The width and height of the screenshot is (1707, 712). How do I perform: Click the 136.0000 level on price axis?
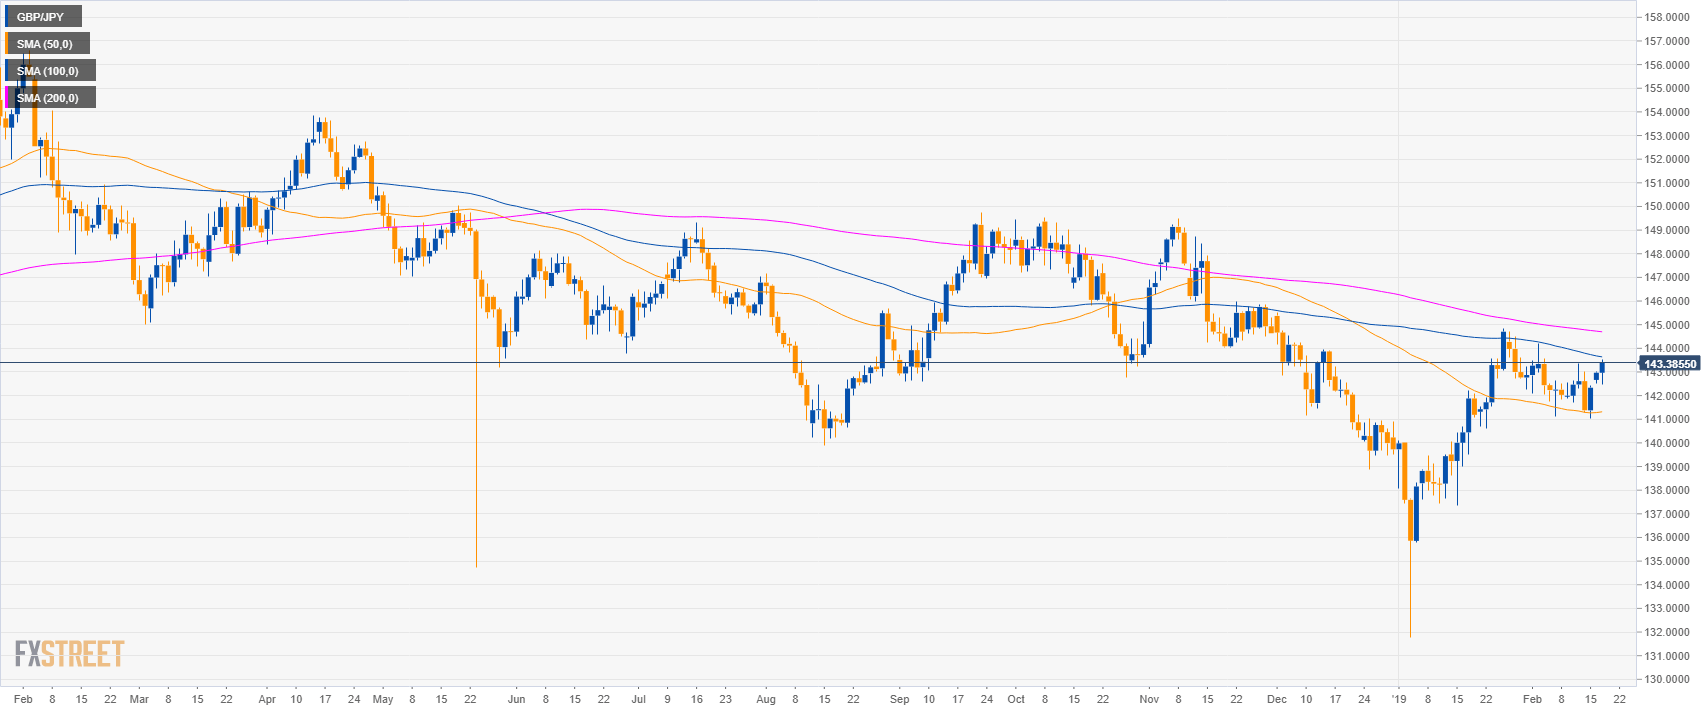pyautogui.click(x=1668, y=538)
